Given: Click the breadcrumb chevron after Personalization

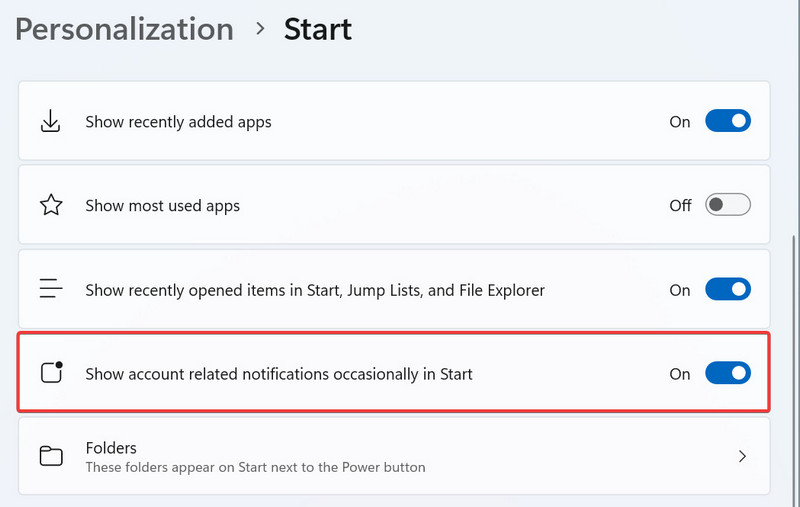Looking at the screenshot, I should [x=260, y=29].
